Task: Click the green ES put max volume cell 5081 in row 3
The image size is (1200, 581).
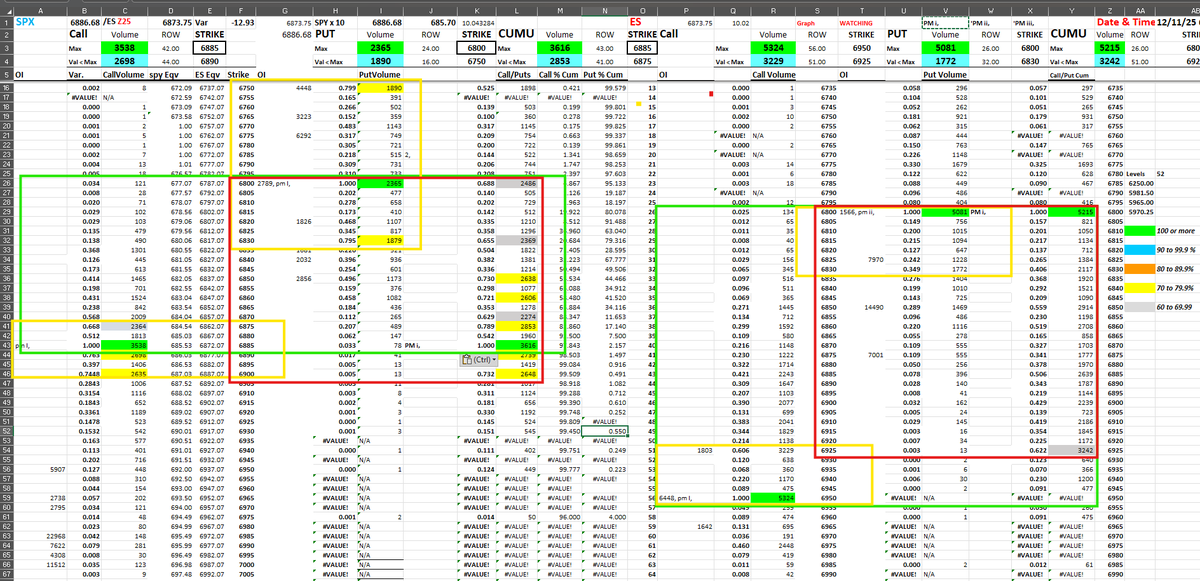Action: pos(944,47)
